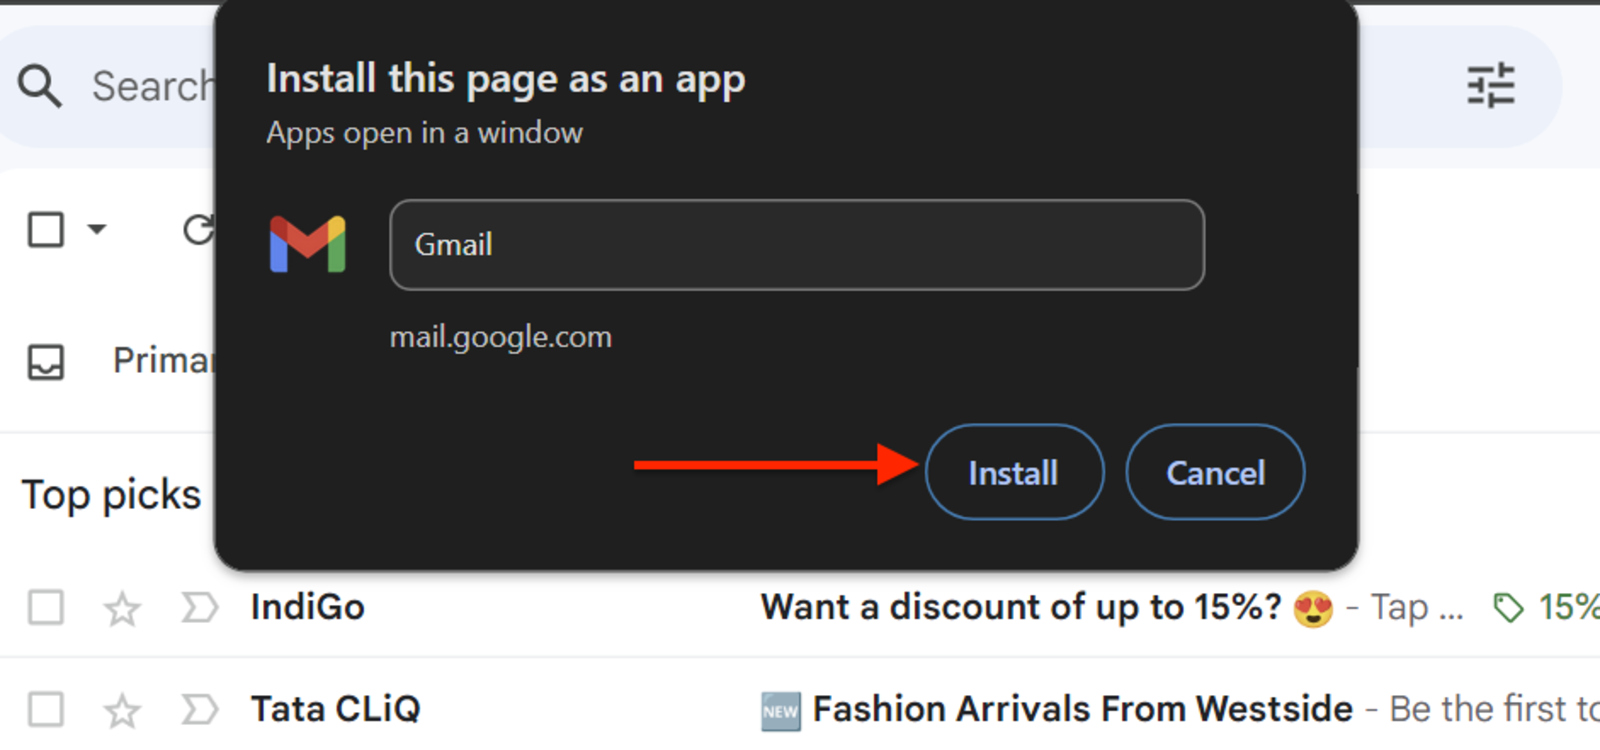Open the IndiGo discount email subject
The image size is (1600, 750).
1020,606
